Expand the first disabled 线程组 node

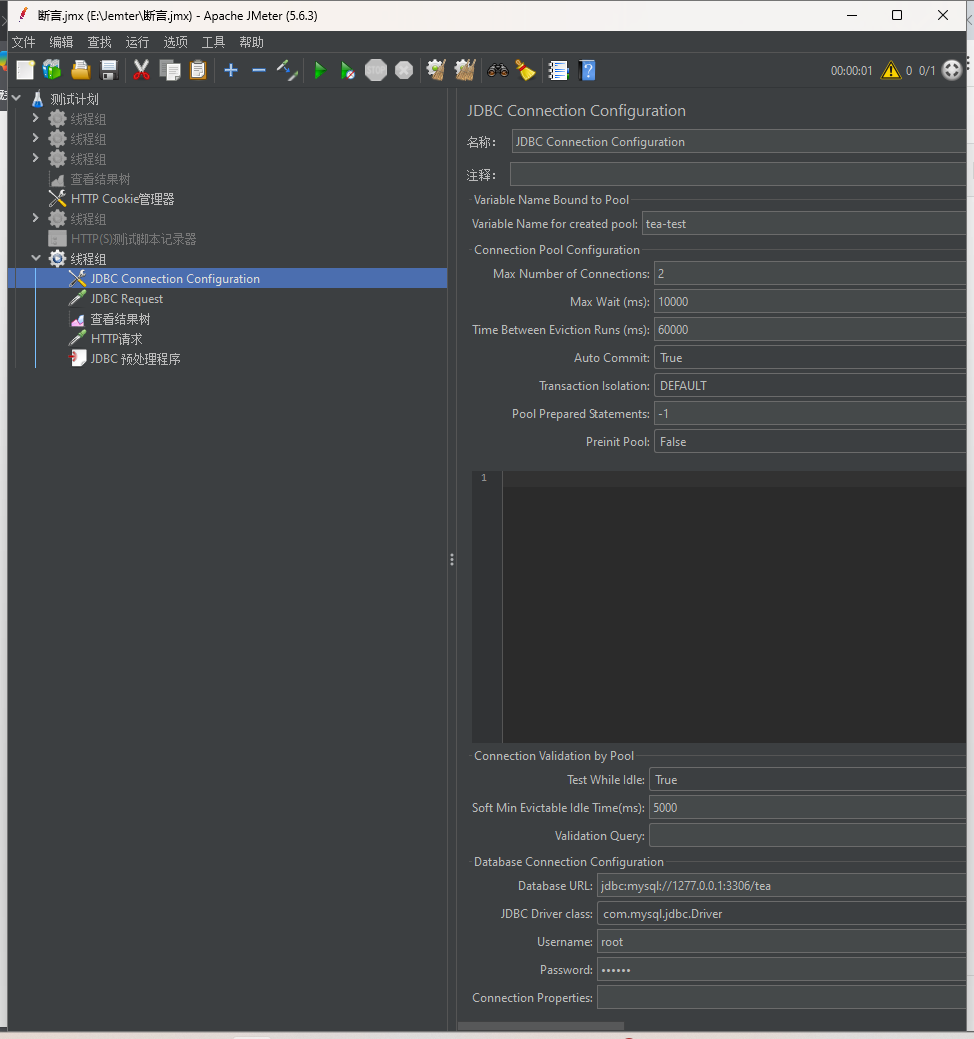[36, 118]
